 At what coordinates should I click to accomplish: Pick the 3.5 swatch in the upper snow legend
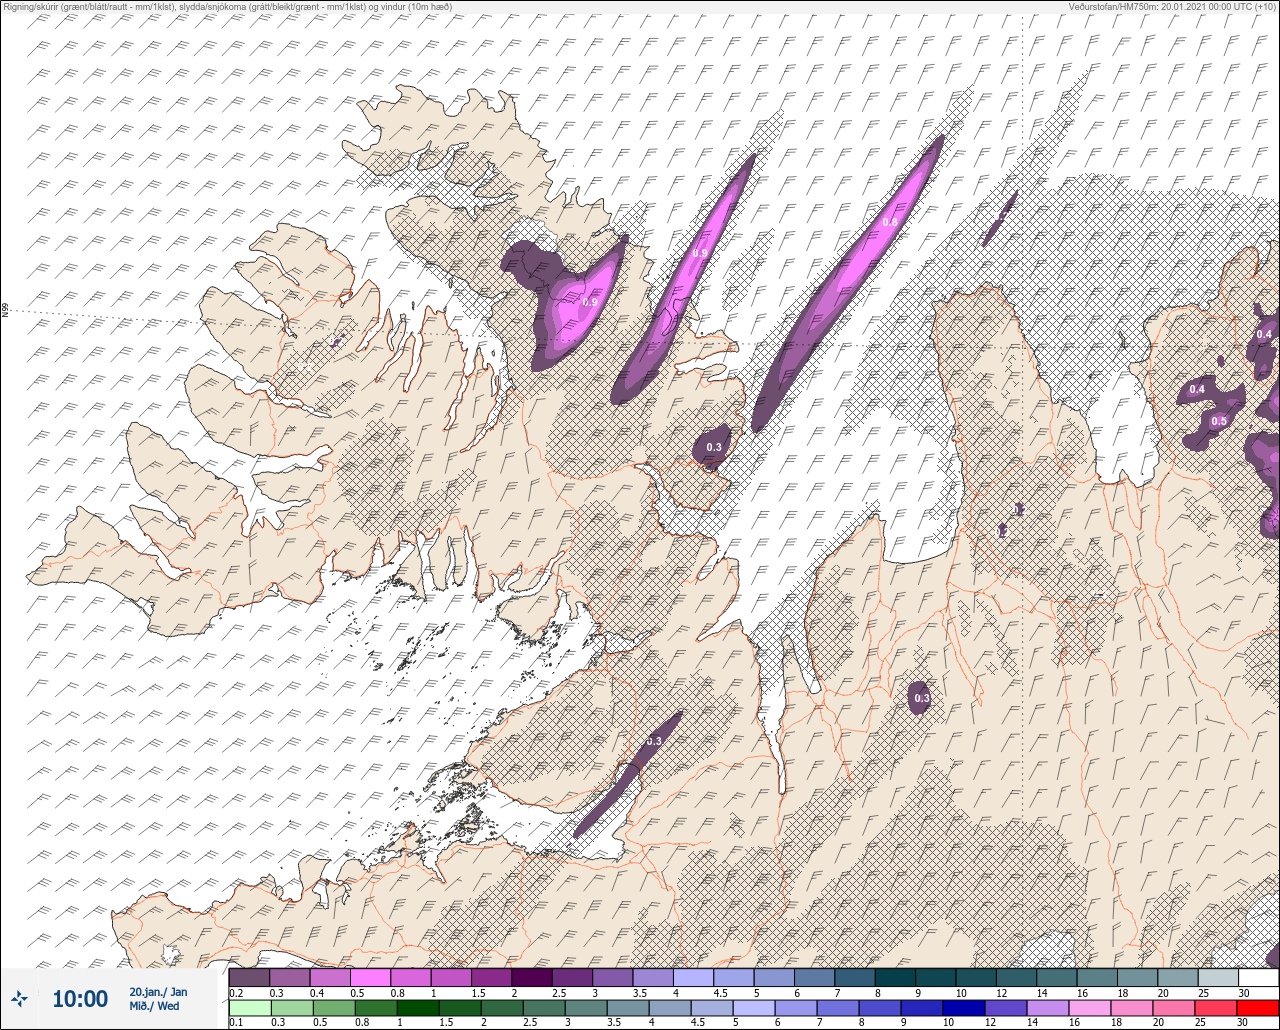[653, 977]
